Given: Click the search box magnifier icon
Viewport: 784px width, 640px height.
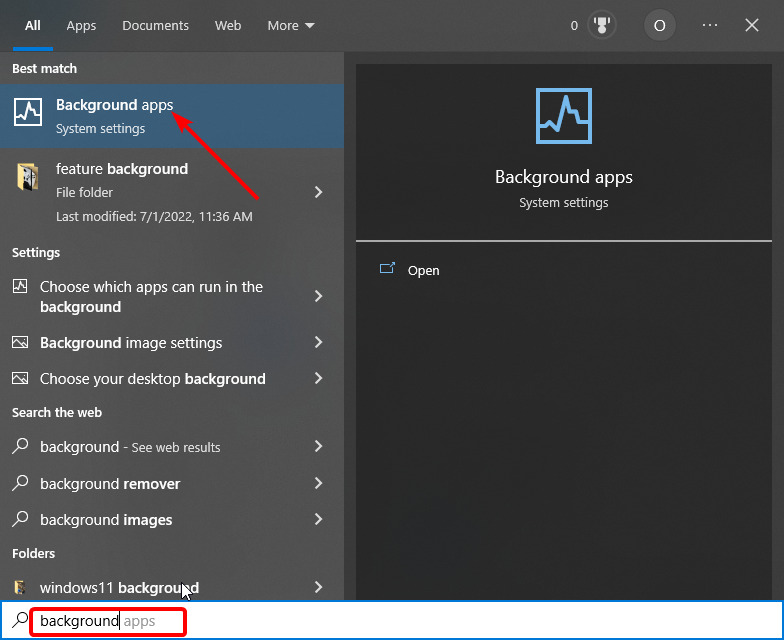Looking at the screenshot, I should 20,620.
